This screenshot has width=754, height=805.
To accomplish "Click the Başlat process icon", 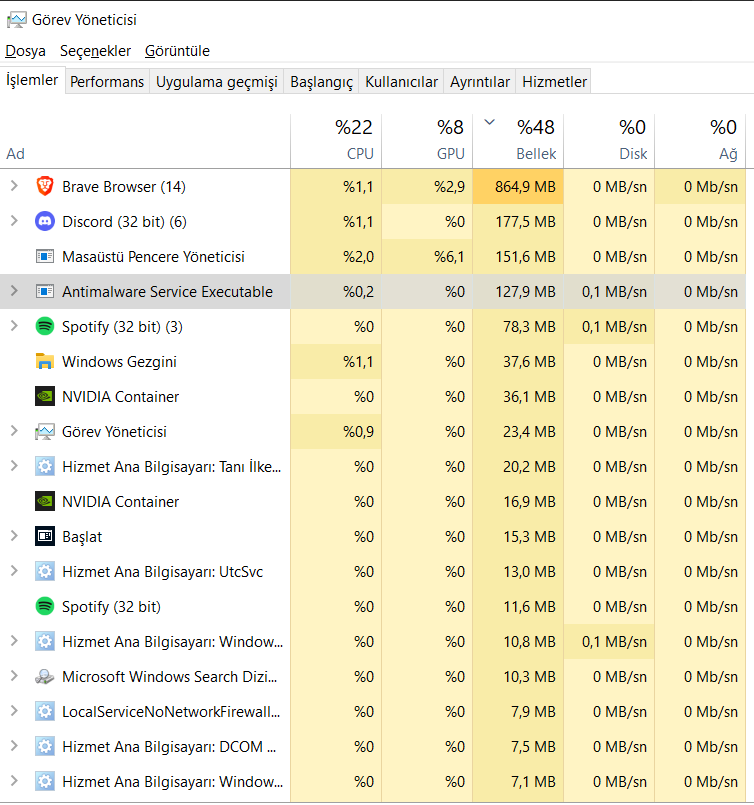I will coord(45,537).
